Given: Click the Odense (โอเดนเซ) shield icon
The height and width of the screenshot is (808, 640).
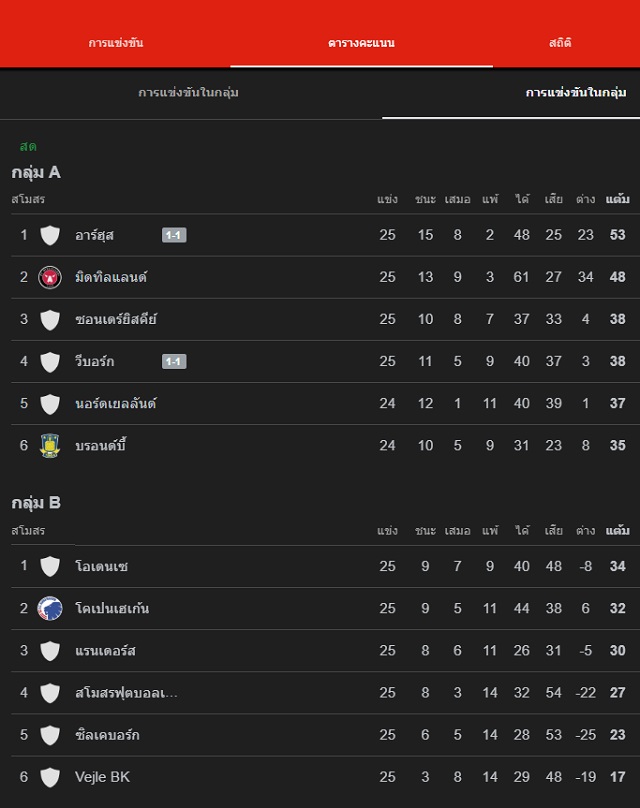Looking at the screenshot, I should click(x=50, y=566).
